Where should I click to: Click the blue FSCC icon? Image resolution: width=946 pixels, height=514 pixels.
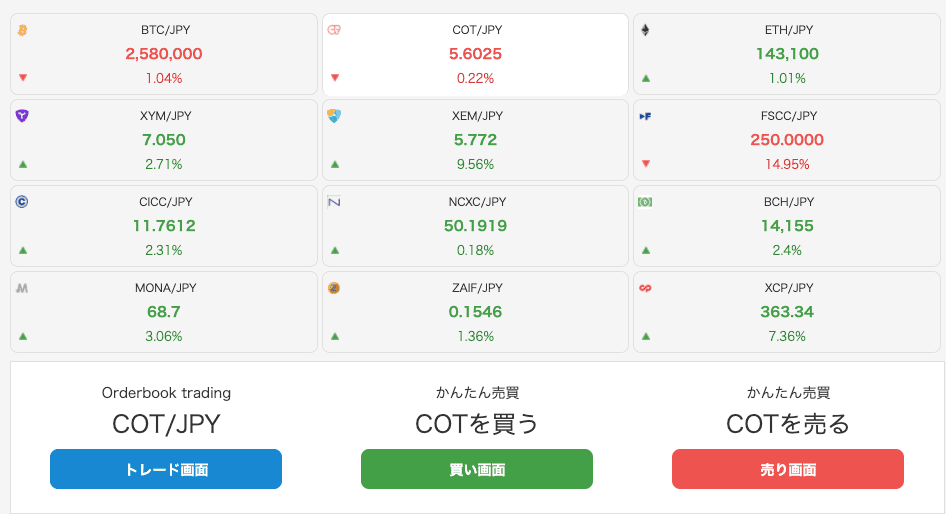pyautogui.click(x=645, y=116)
